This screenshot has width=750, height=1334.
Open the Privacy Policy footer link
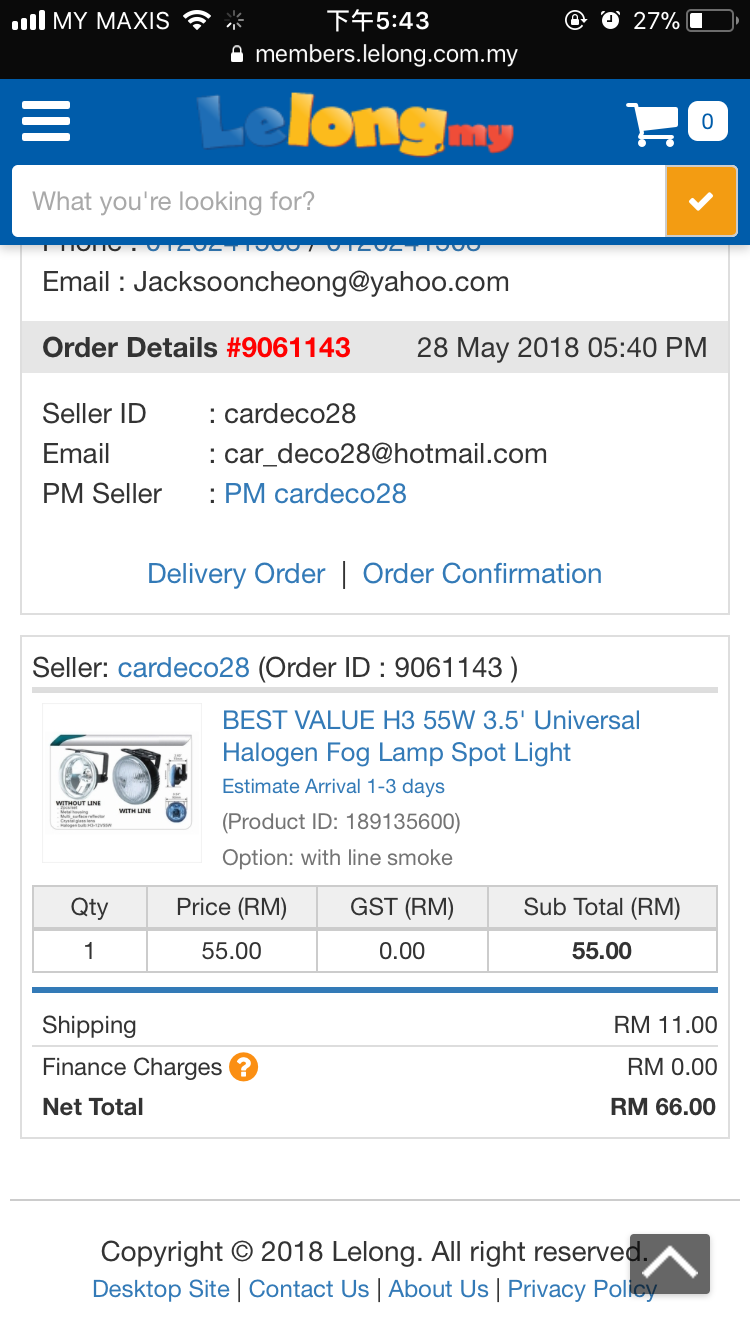pos(582,1289)
